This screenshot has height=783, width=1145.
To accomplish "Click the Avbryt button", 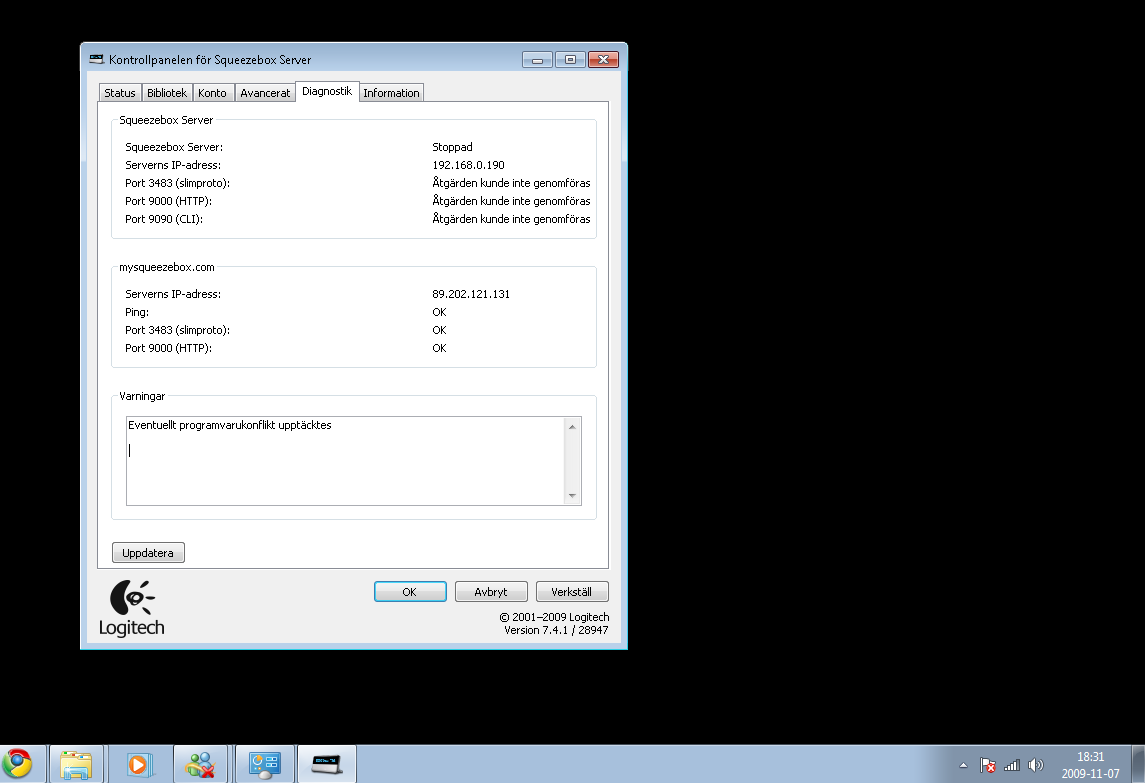I will [491, 592].
